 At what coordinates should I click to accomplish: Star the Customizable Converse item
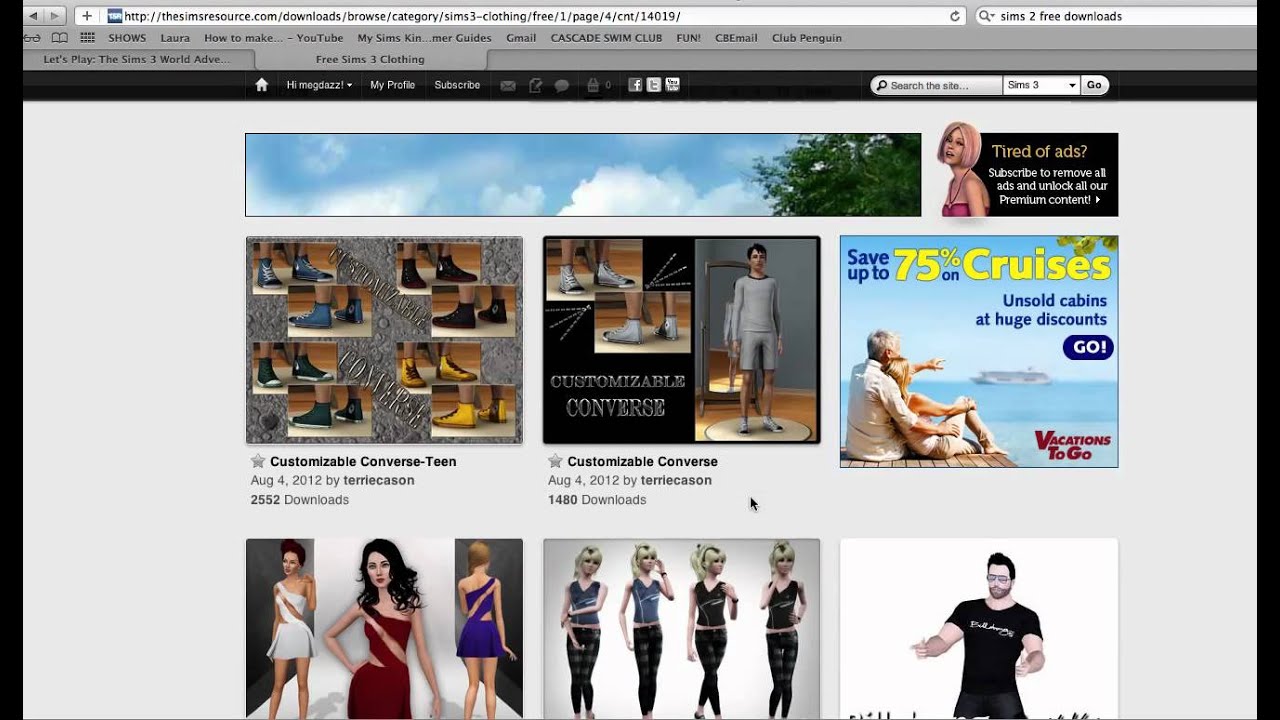tap(555, 461)
